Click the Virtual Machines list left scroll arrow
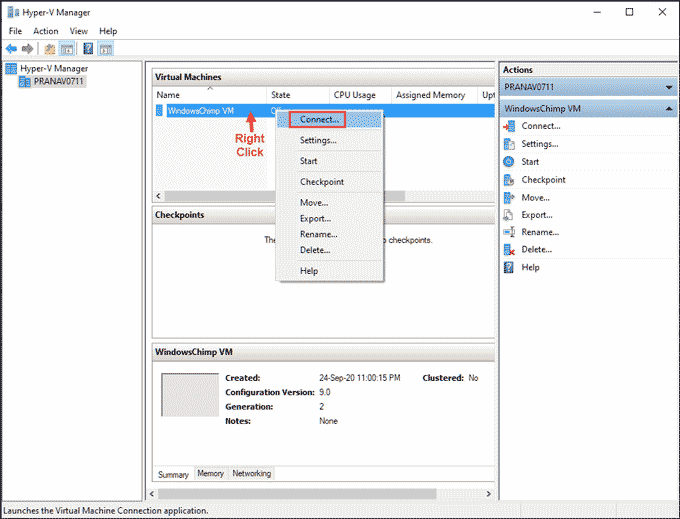Image resolution: width=680 pixels, height=519 pixels. 158,196
